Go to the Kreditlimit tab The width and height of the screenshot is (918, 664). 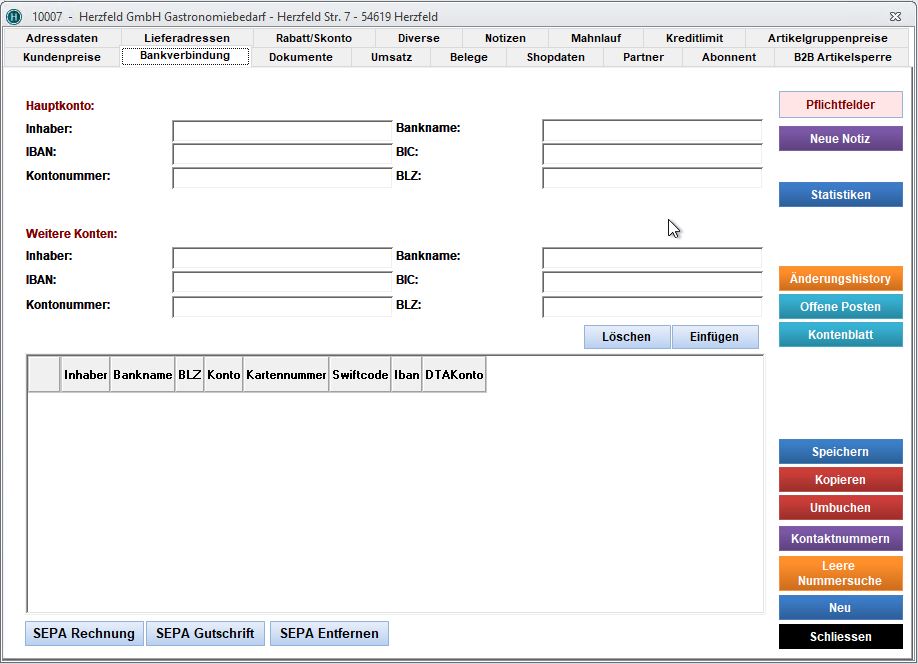[x=695, y=38]
